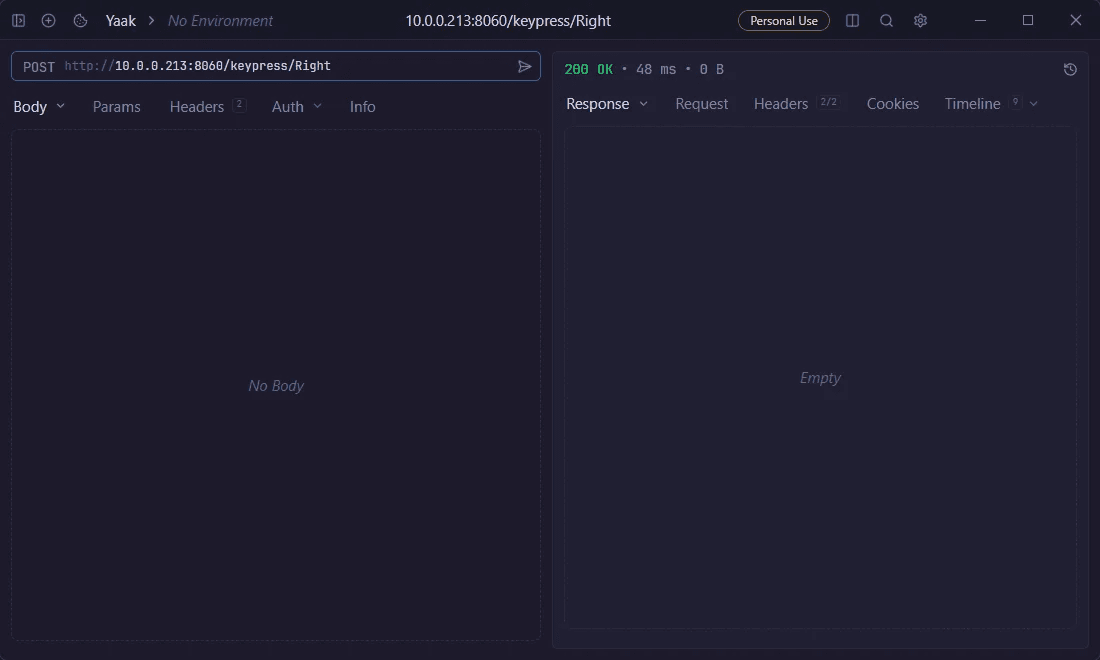Open the response Request tab
Viewport: 1100px width, 660px height.
pyautogui.click(x=702, y=104)
